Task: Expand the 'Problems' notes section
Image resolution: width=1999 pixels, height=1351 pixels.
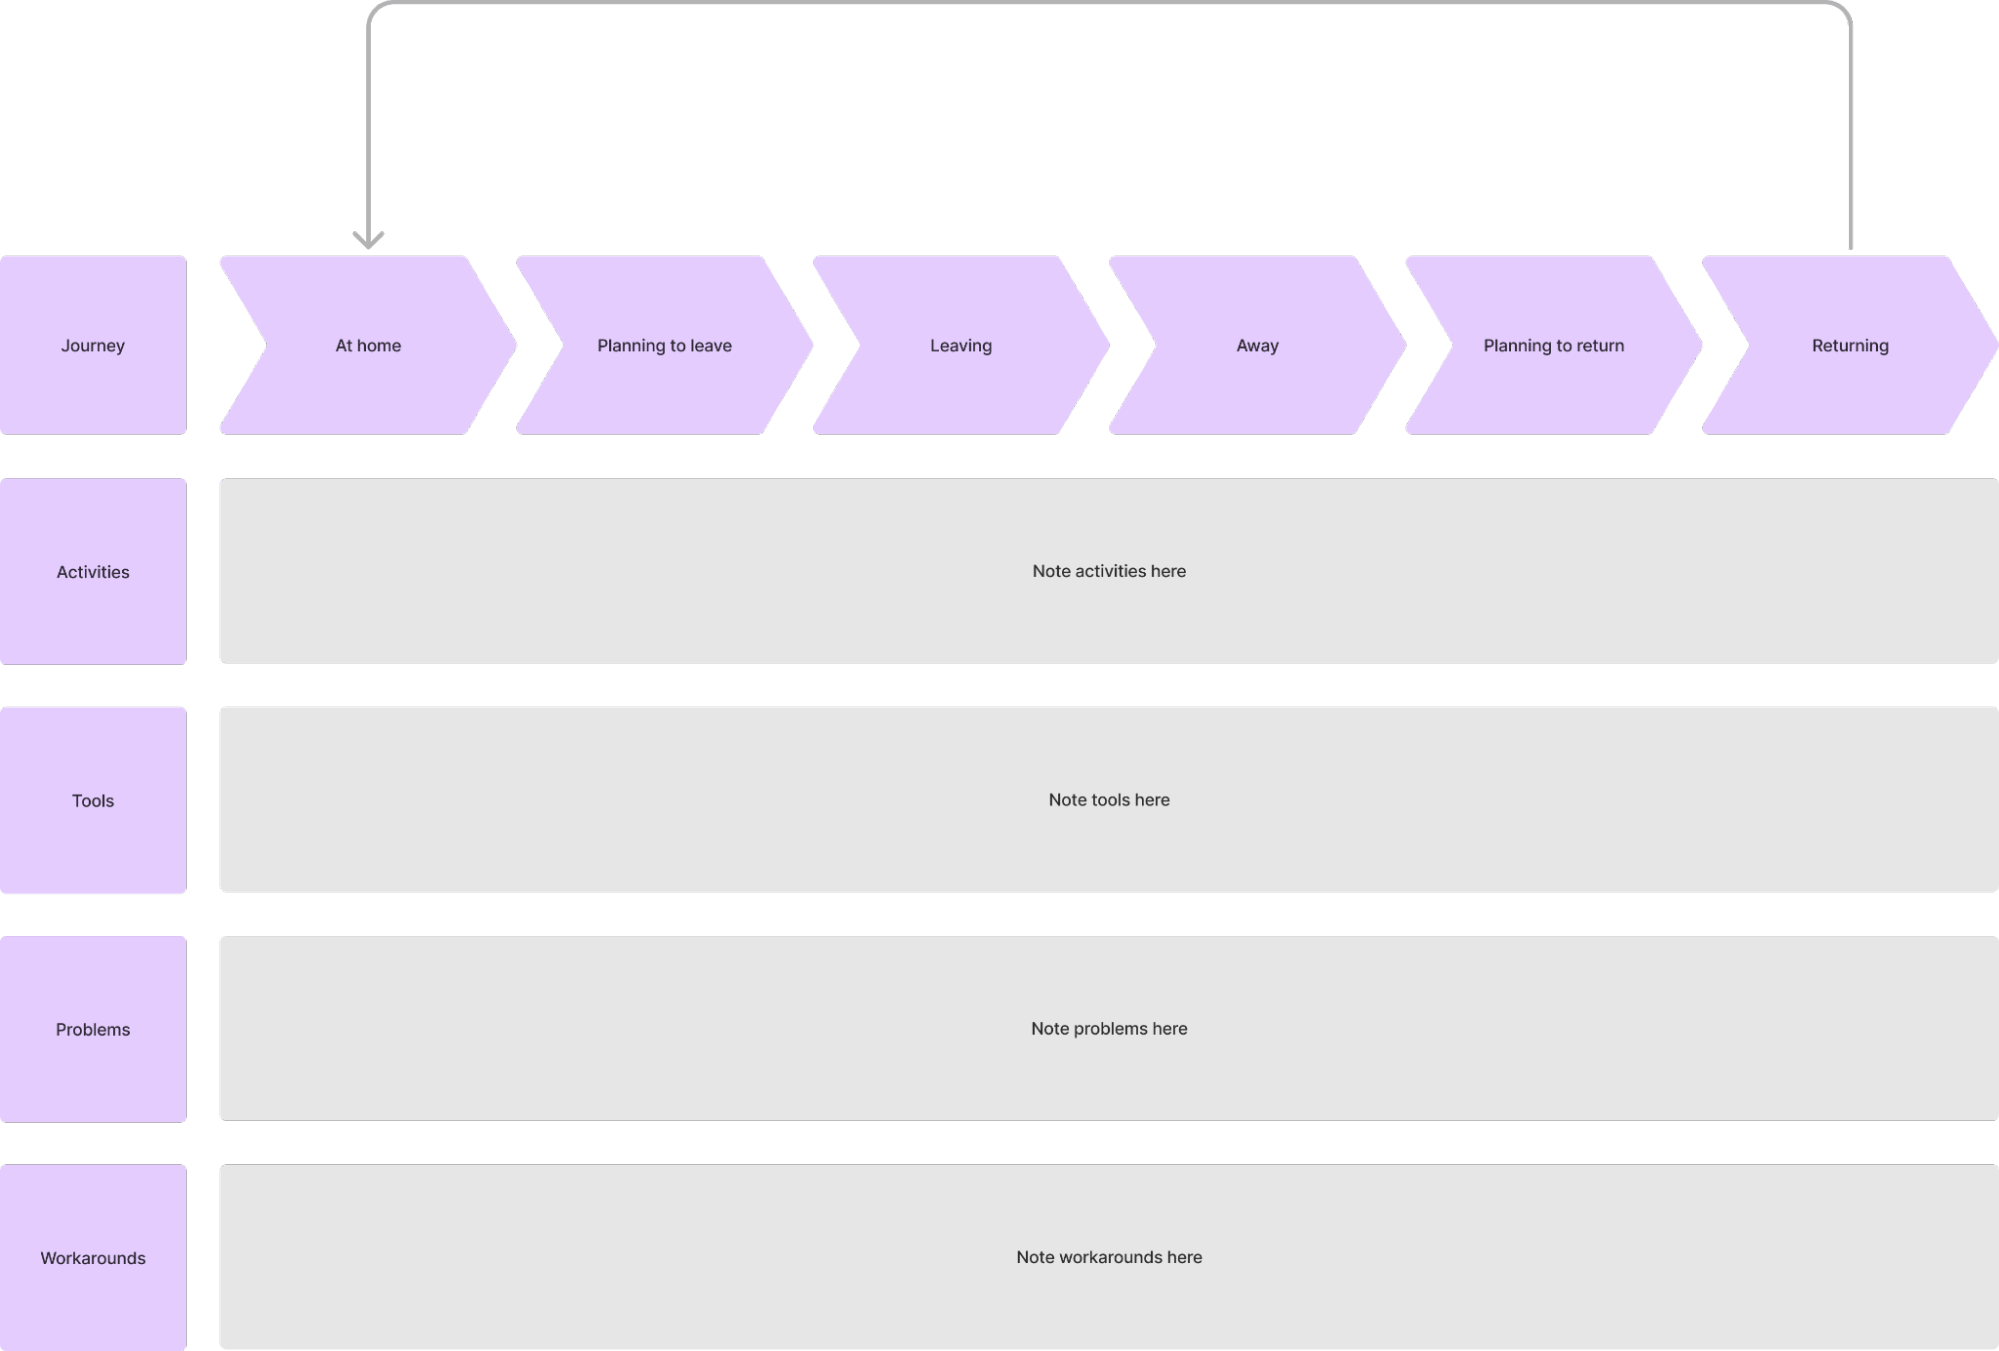Action: [1110, 1028]
